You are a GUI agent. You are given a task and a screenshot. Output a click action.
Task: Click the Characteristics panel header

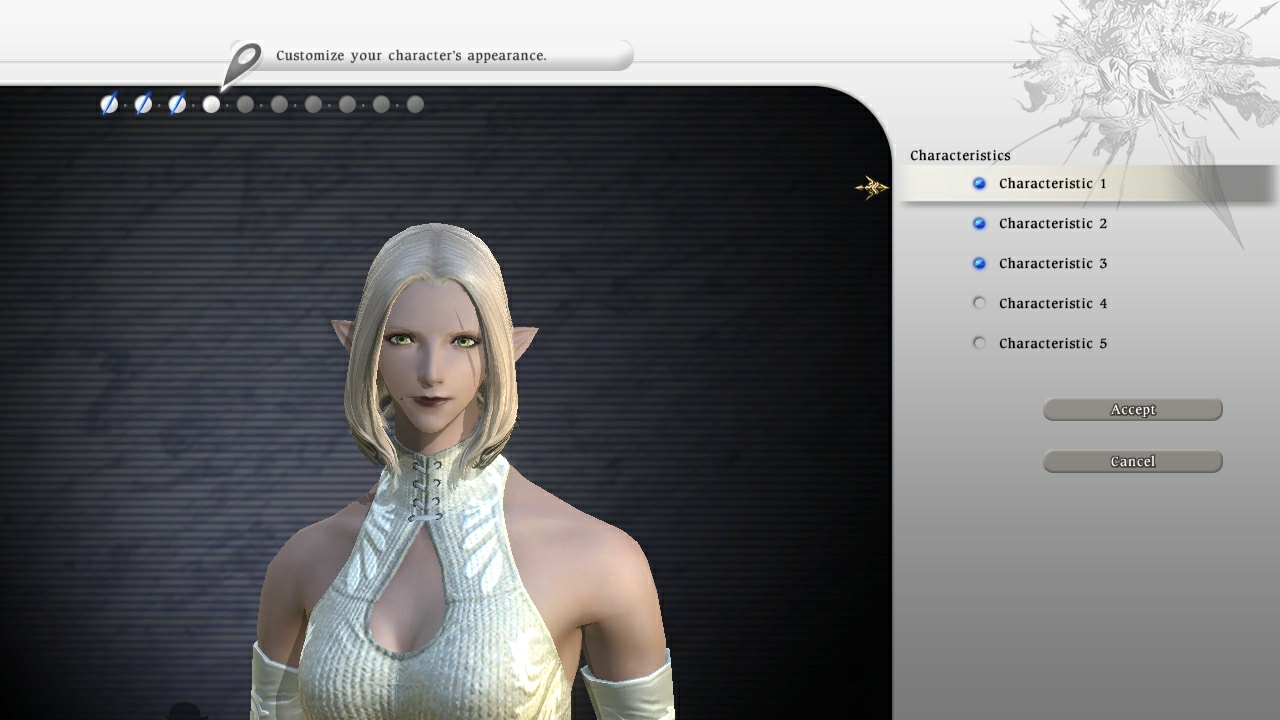coord(958,155)
